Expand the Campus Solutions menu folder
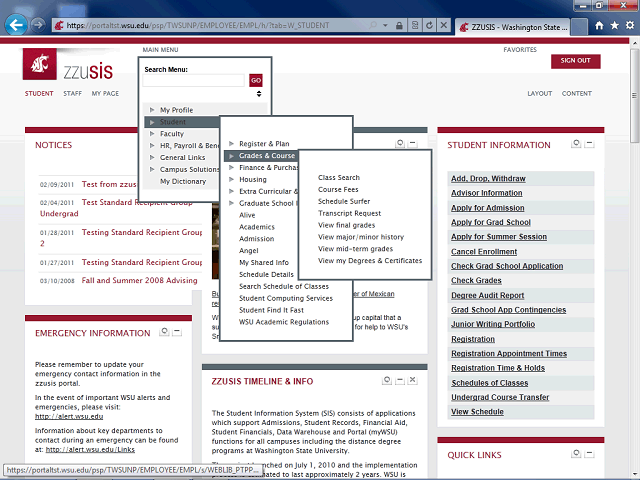This screenshot has height=480, width=640. coord(152,169)
